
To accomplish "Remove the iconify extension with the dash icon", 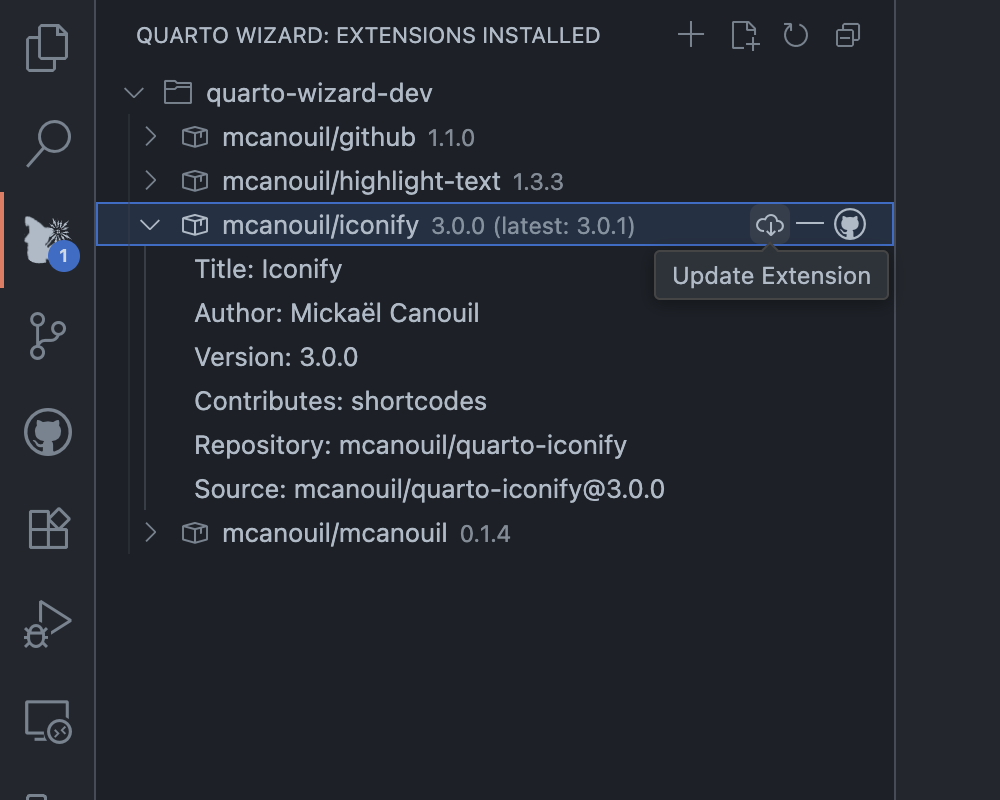I will coord(810,225).
